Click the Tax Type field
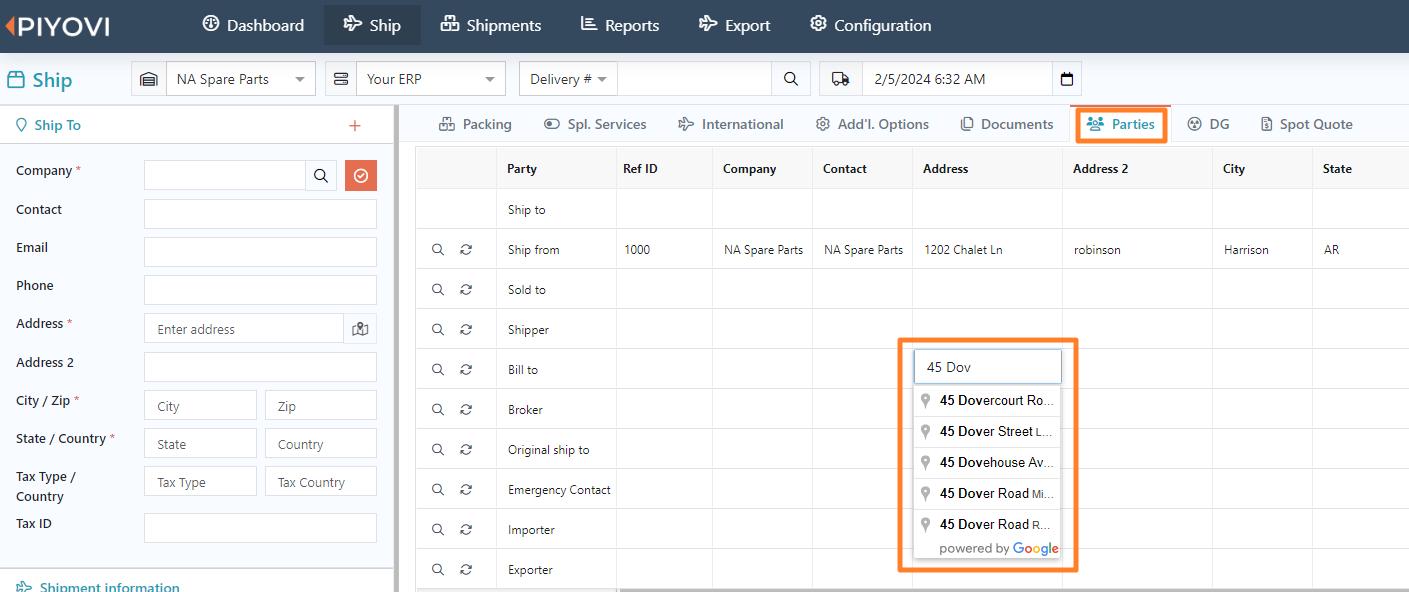 tap(200, 481)
